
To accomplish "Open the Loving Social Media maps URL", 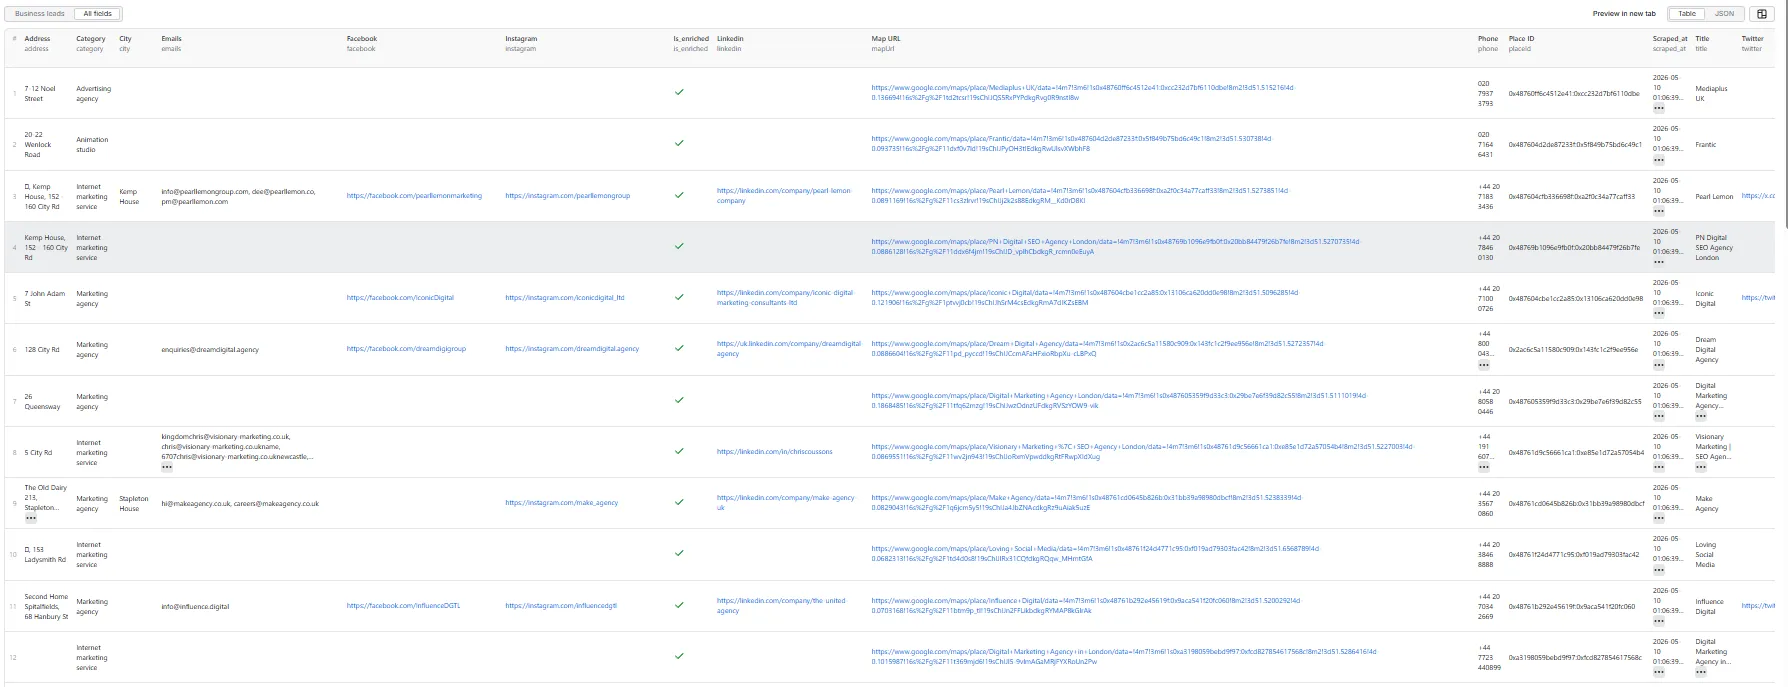I will [x=1095, y=554].
